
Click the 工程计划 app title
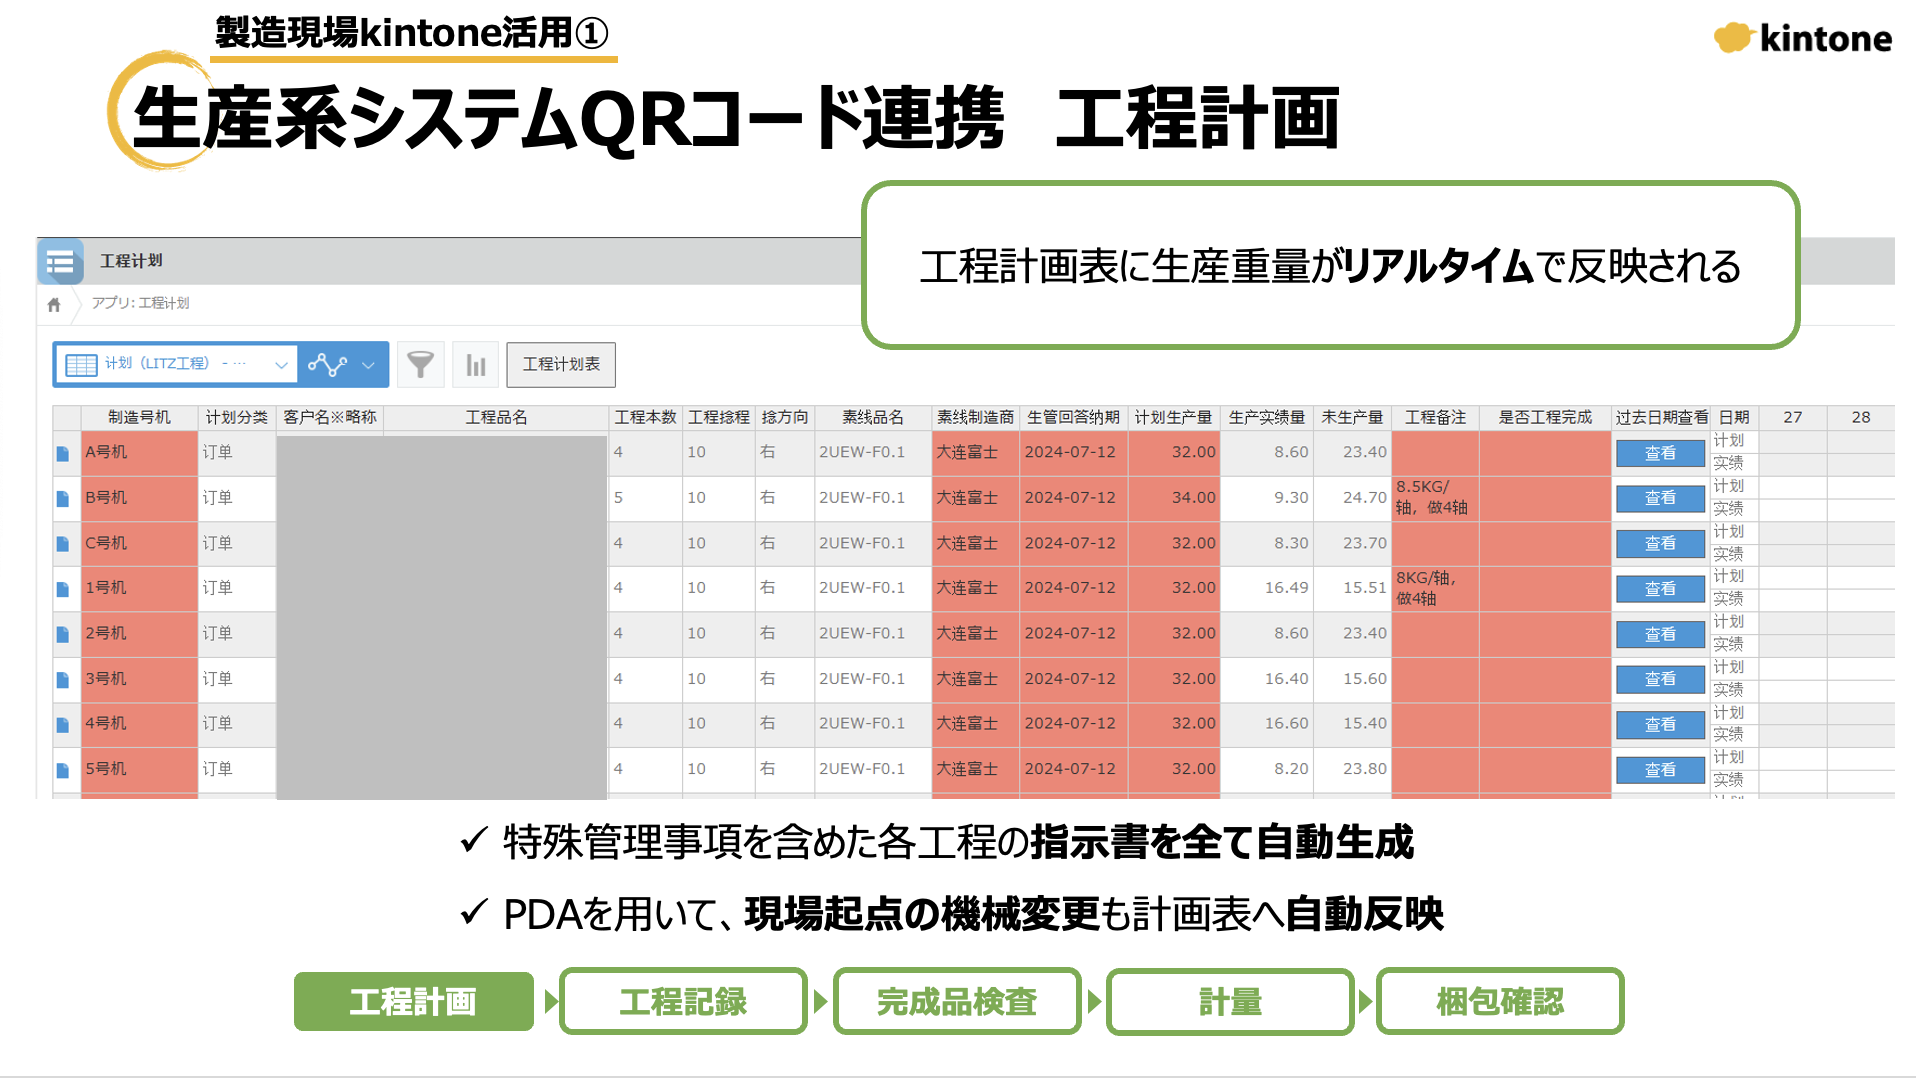click(x=131, y=261)
